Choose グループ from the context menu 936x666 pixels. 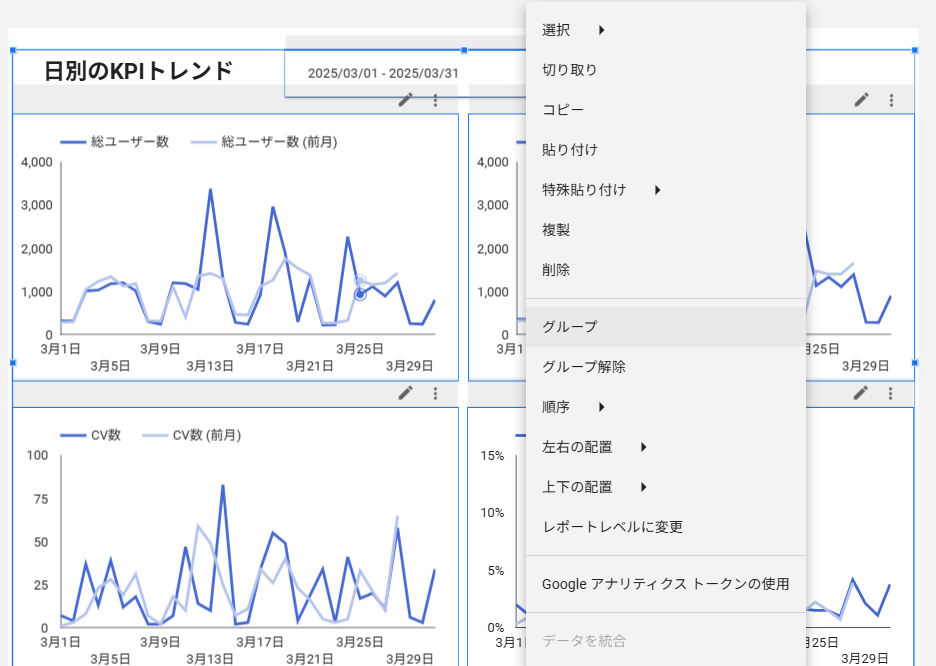tap(569, 327)
